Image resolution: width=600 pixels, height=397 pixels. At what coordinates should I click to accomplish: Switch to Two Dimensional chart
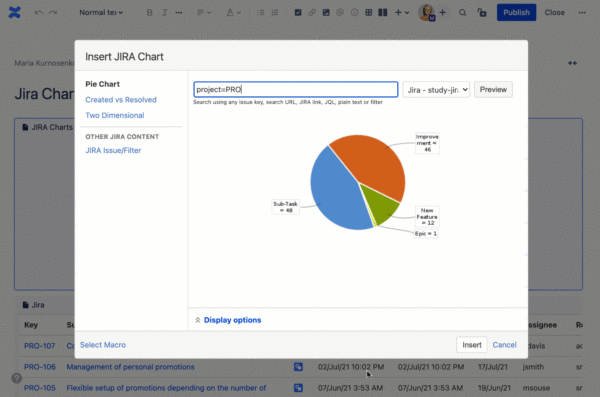114,115
